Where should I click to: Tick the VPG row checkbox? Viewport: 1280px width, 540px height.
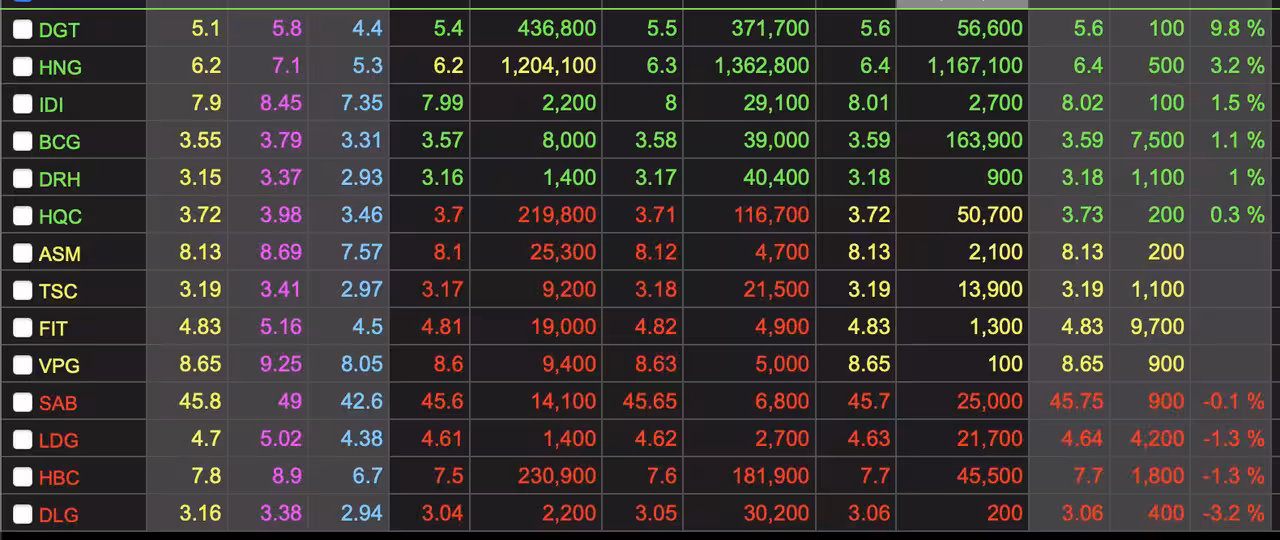coord(22,365)
